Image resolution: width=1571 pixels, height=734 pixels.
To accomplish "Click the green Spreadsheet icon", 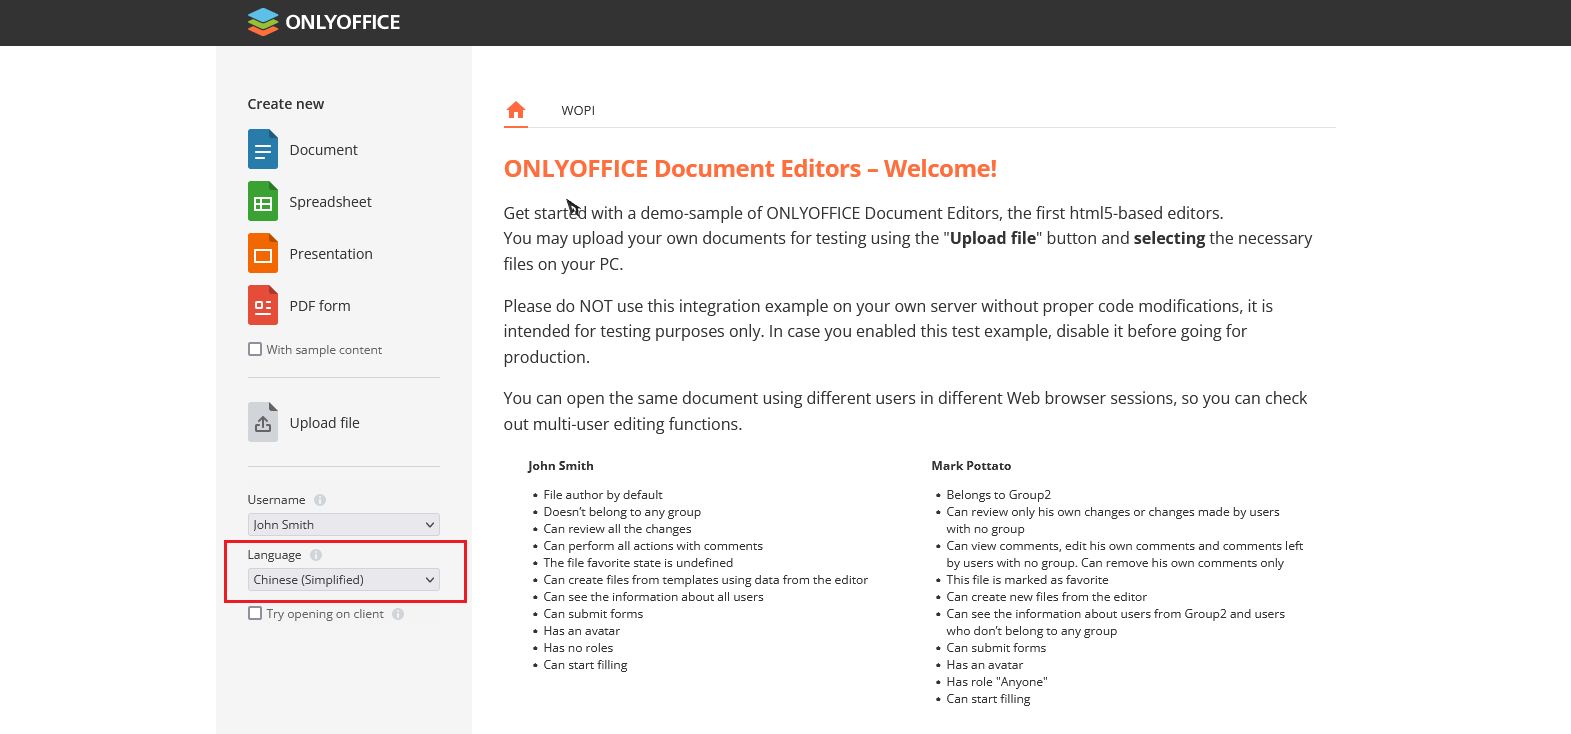I will tap(263, 202).
